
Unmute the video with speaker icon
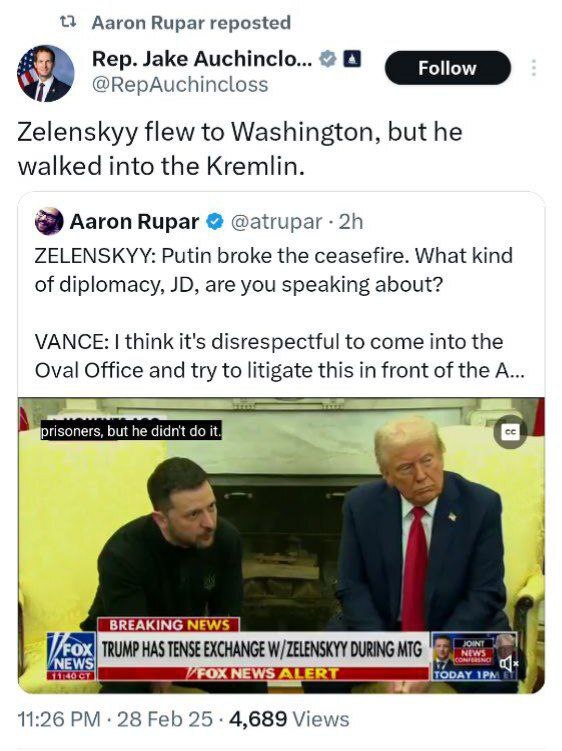pyautogui.click(x=509, y=663)
